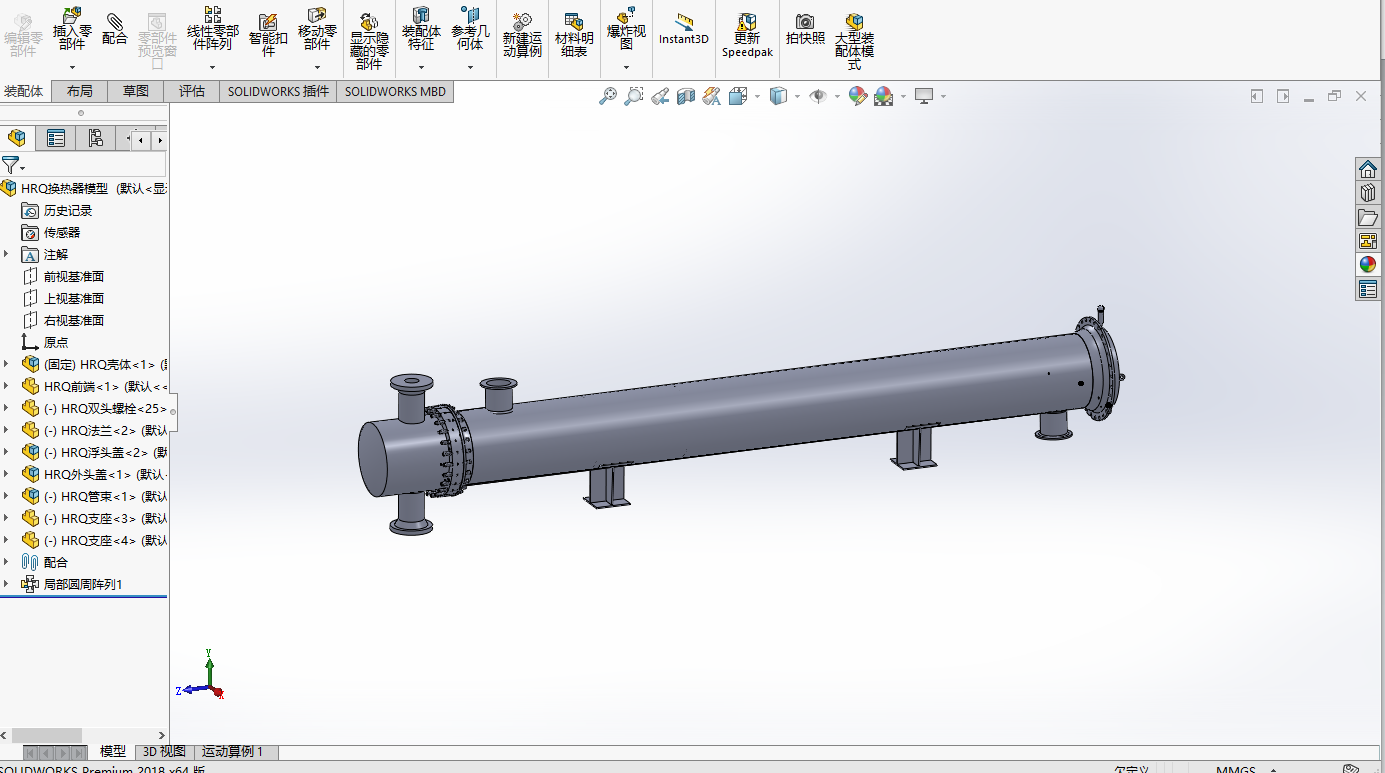Click the Display Style cube icon
The height and width of the screenshot is (773, 1385).
[x=778, y=96]
